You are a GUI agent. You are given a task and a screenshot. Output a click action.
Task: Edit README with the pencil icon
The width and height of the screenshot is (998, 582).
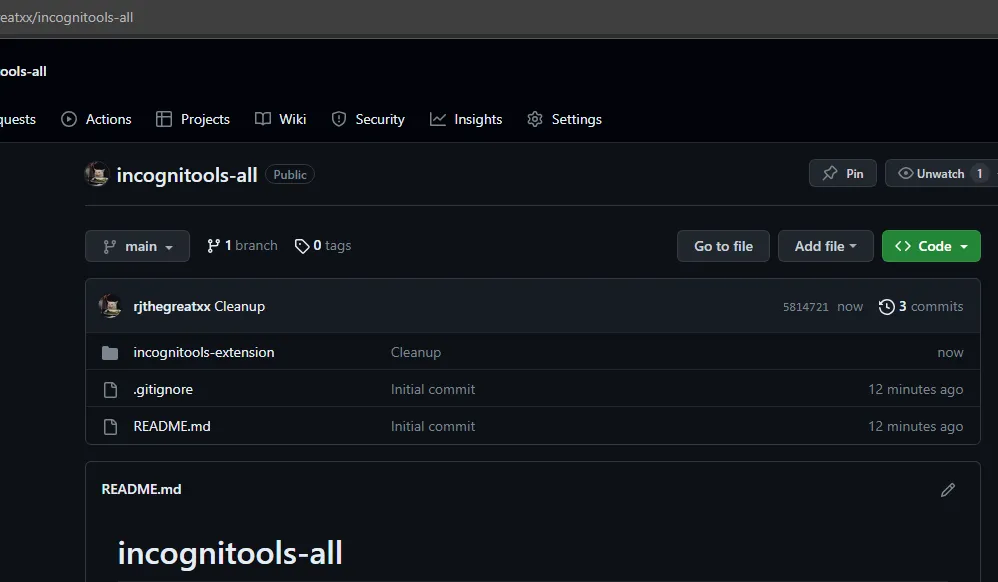tap(948, 490)
